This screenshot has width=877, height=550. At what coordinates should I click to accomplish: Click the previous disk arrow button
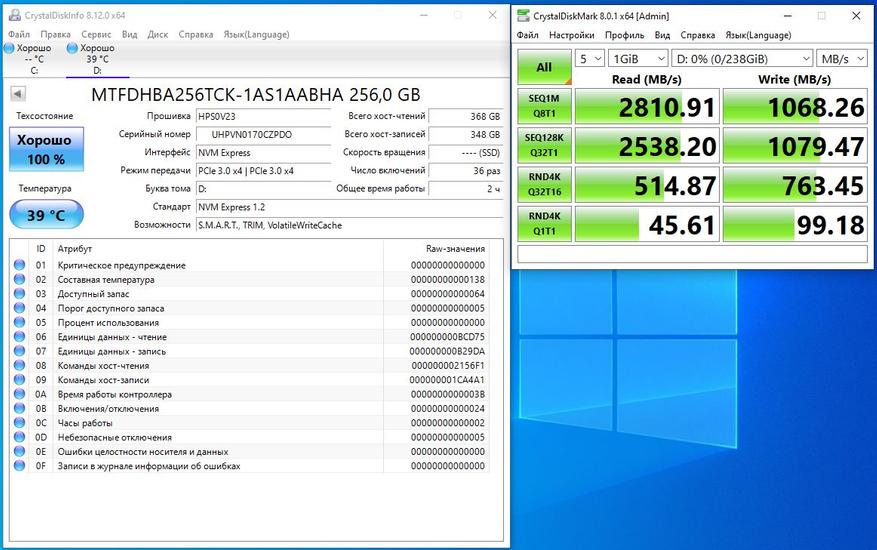coord(18,94)
